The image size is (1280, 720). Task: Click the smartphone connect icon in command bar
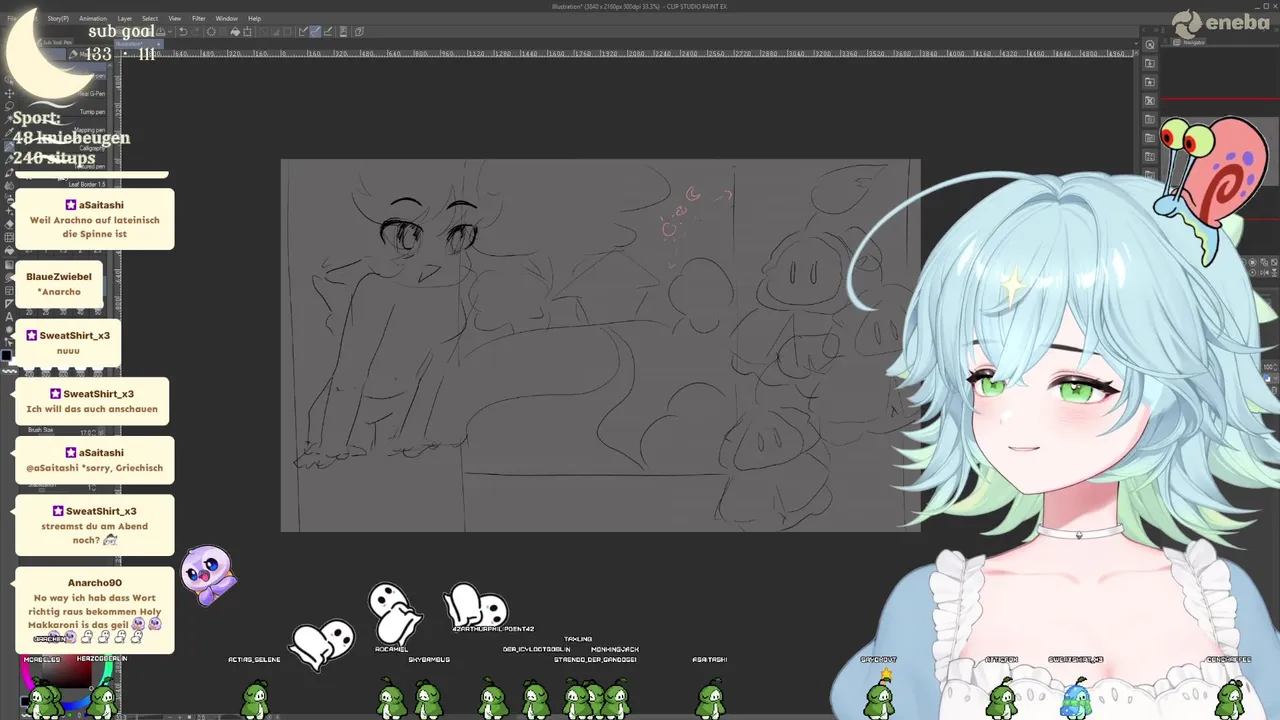343,31
